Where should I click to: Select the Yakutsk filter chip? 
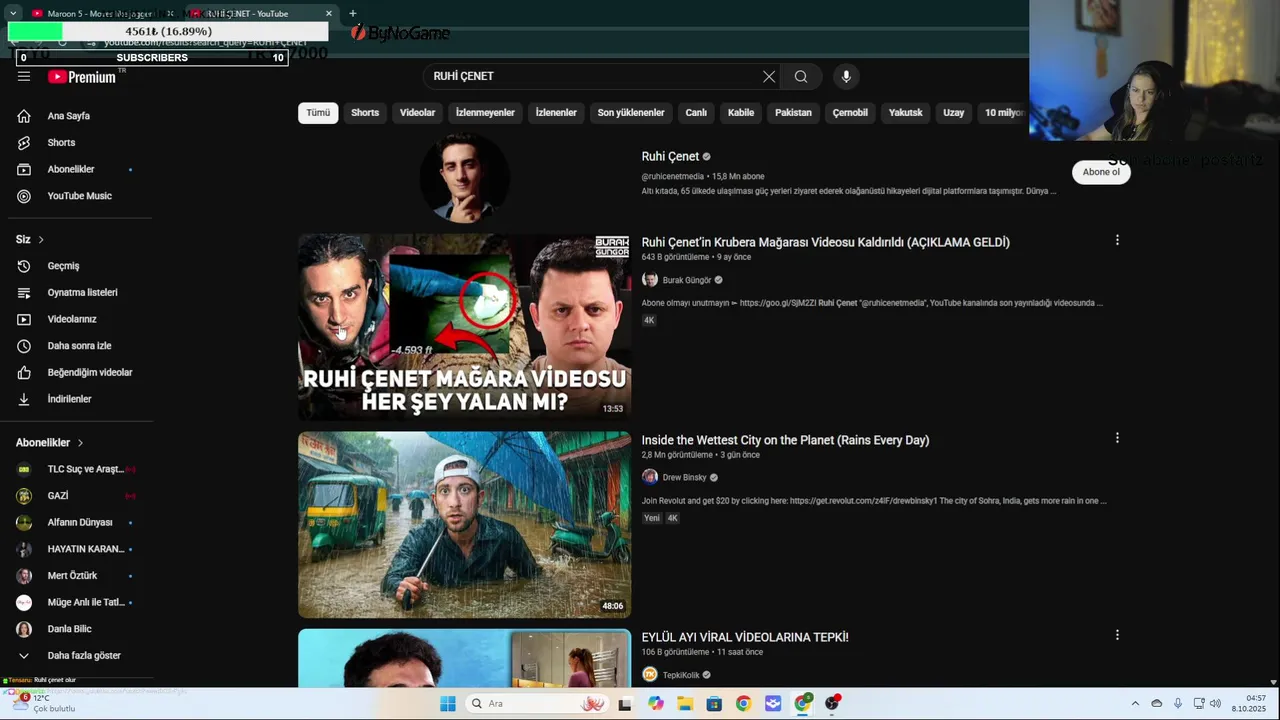click(906, 113)
